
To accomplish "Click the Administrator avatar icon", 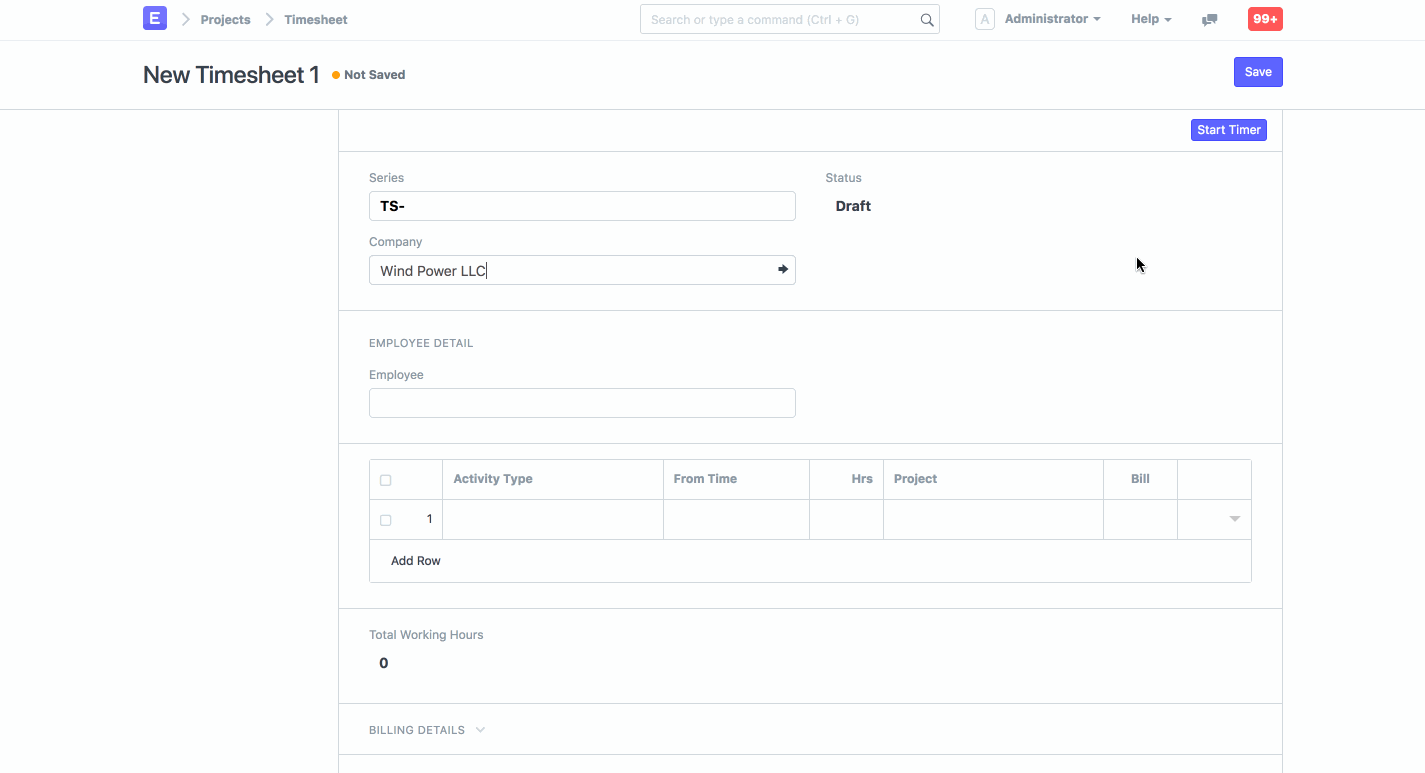I will click(984, 19).
